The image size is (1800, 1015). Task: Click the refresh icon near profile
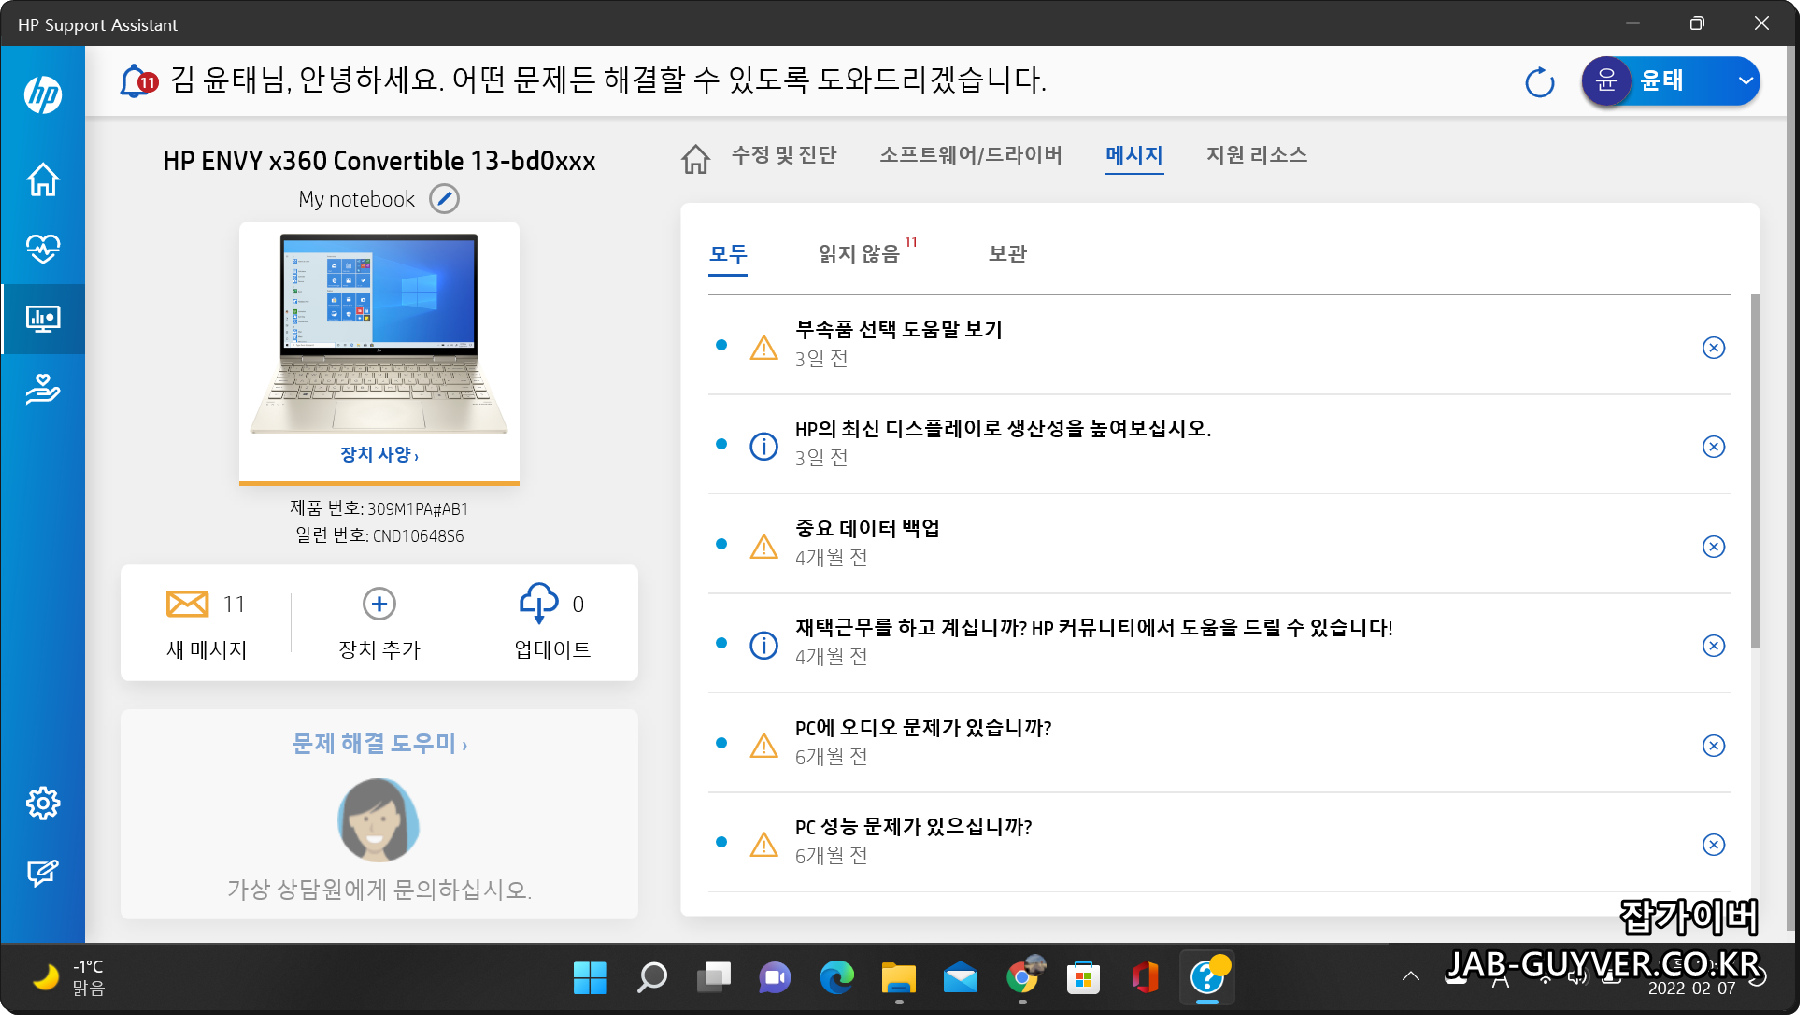pos(1540,82)
